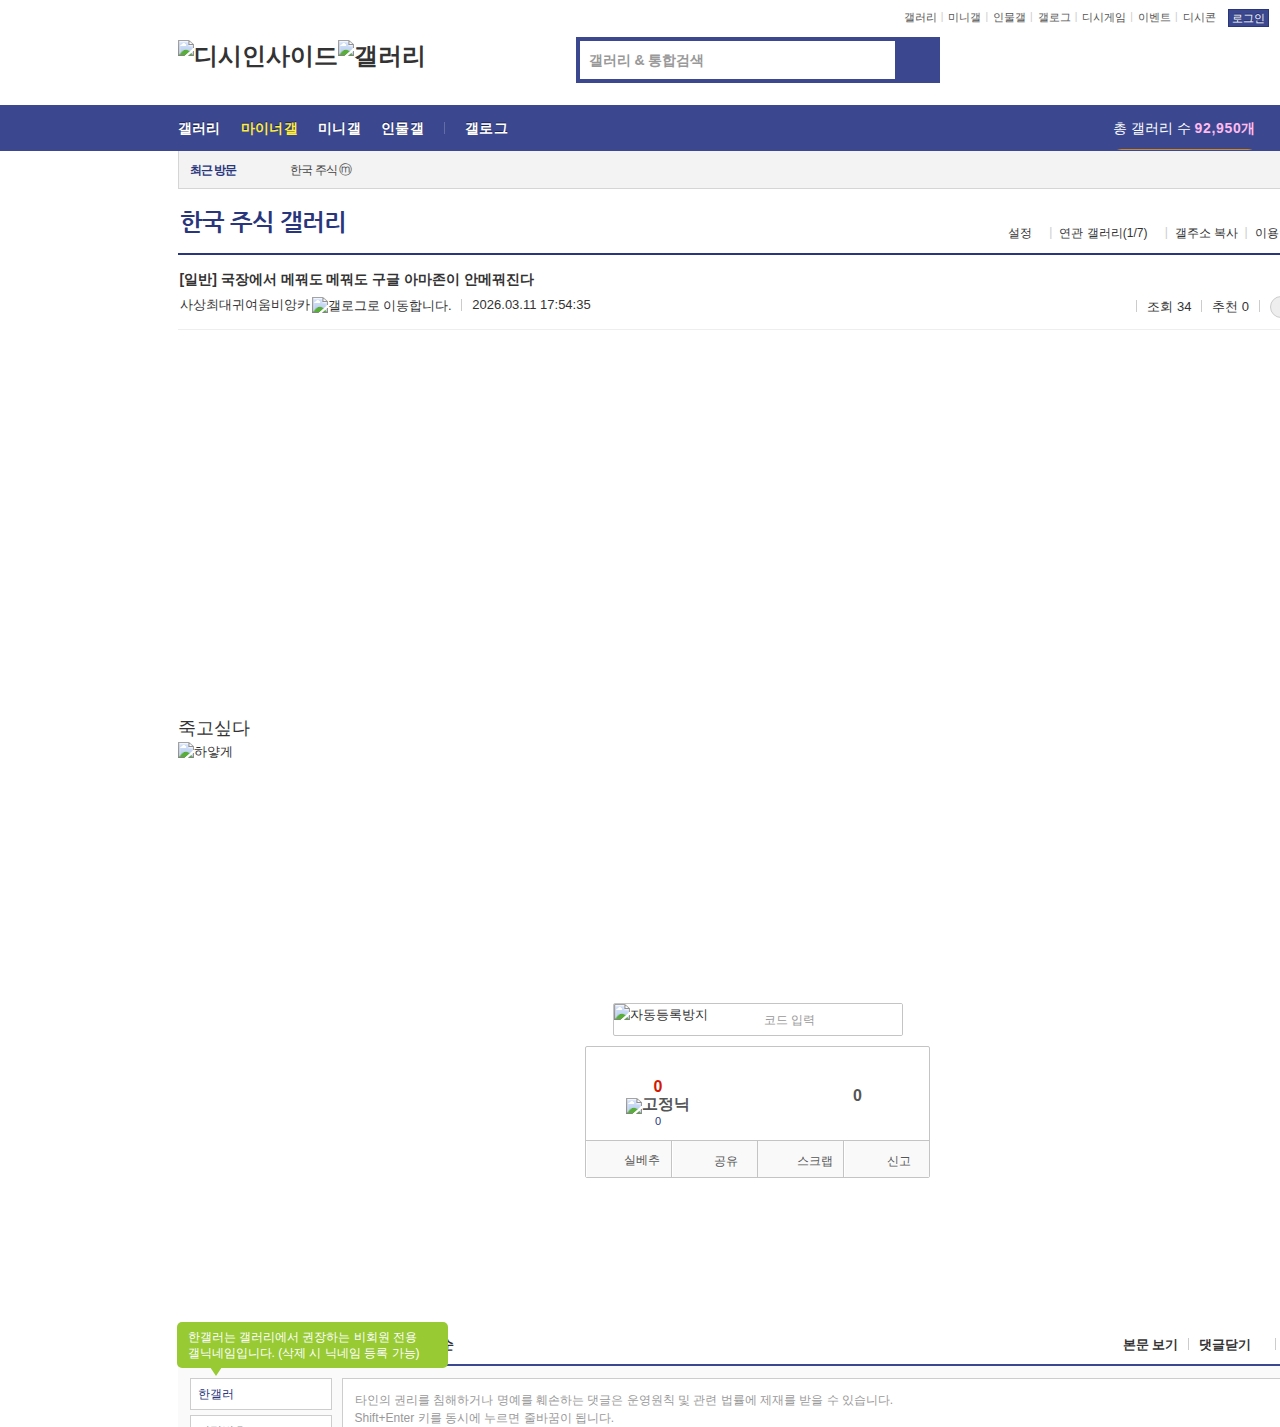The height and width of the screenshot is (1427, 1280).
Task: Open the 한국 주식 갤러리 title
Action: coord(263,222)
